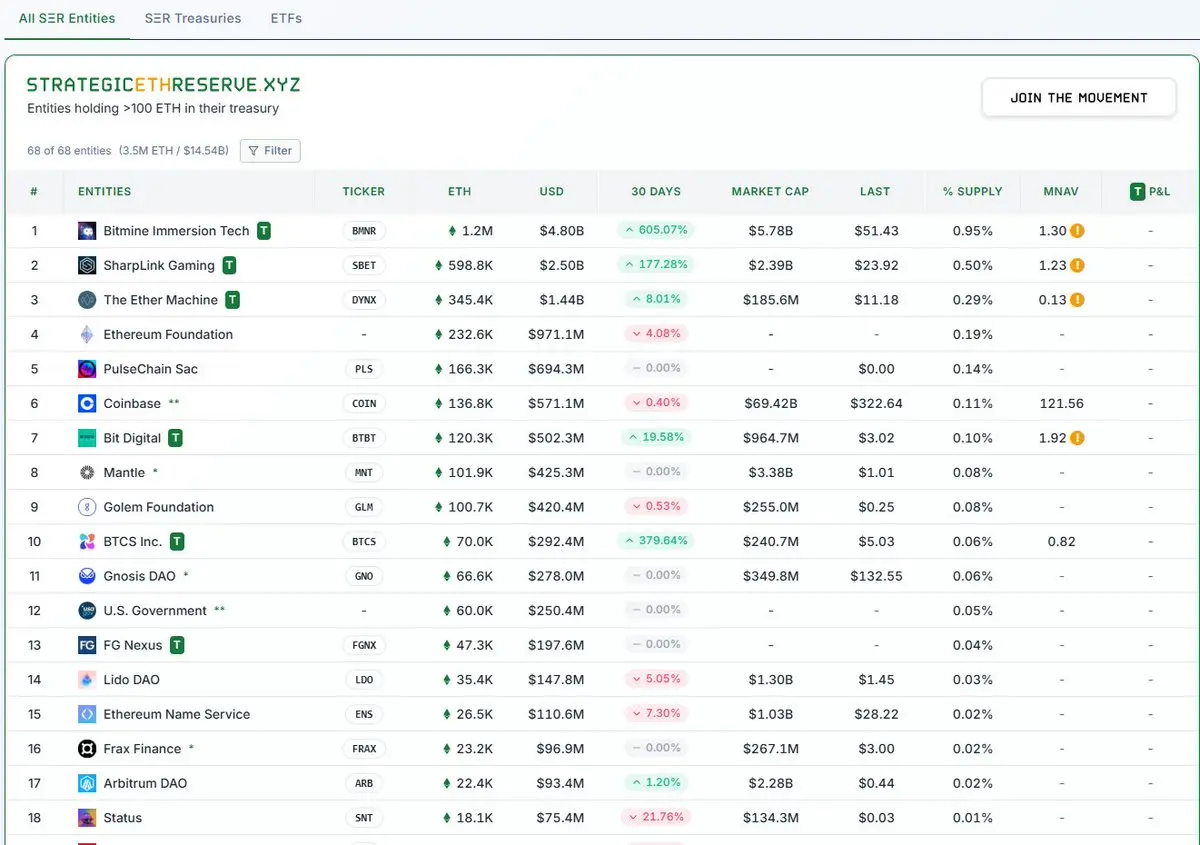Viewport: 1200px width, 845px height.
Task: Click the ENS ticker chip
Action: click(x=364, y=714)
